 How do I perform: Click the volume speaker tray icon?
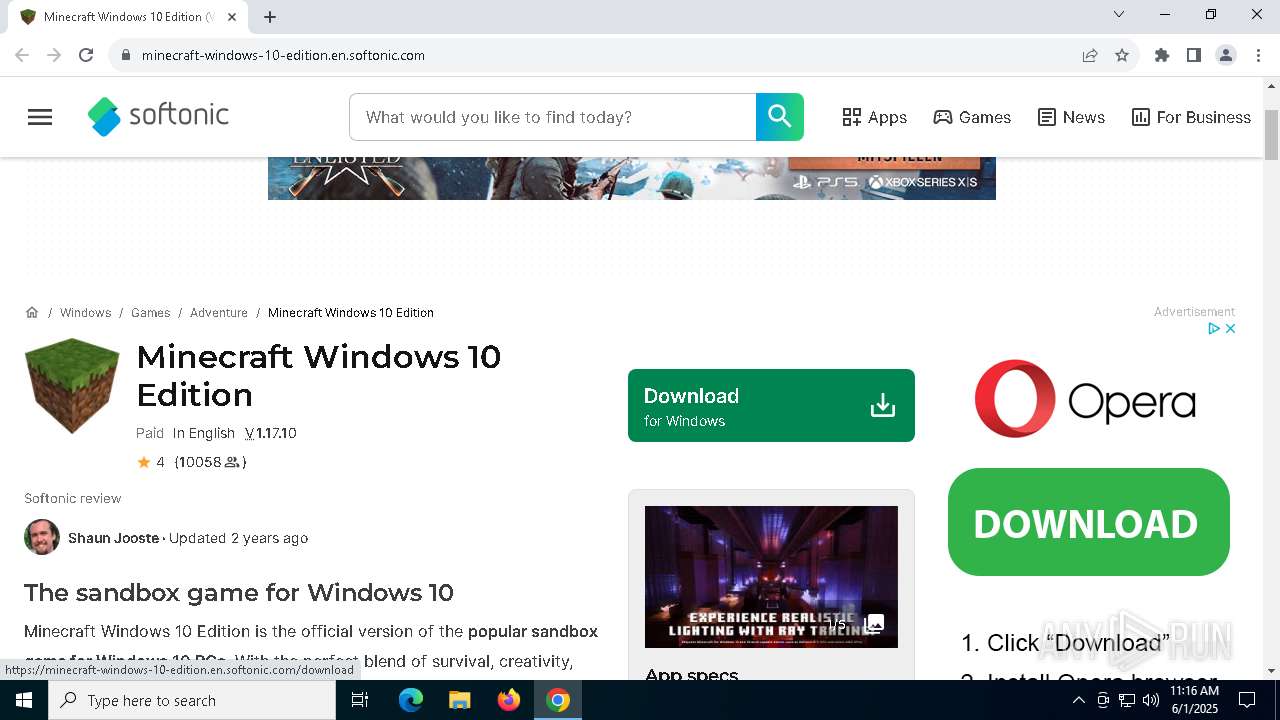[1151, 700]
